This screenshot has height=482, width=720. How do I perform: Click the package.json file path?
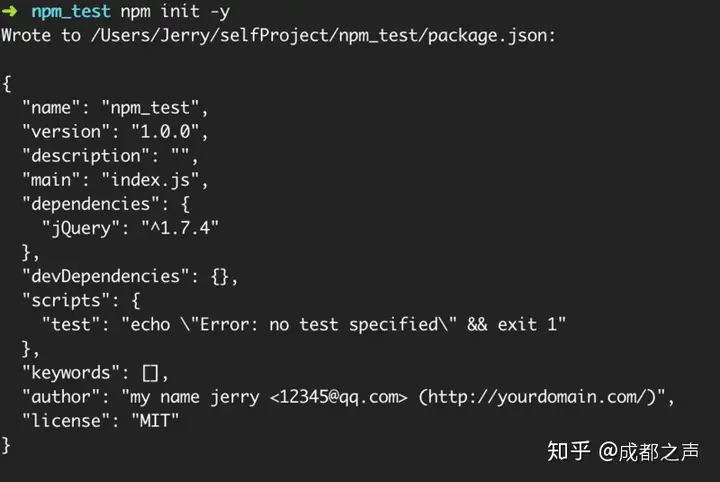click(x=320, y=35)
